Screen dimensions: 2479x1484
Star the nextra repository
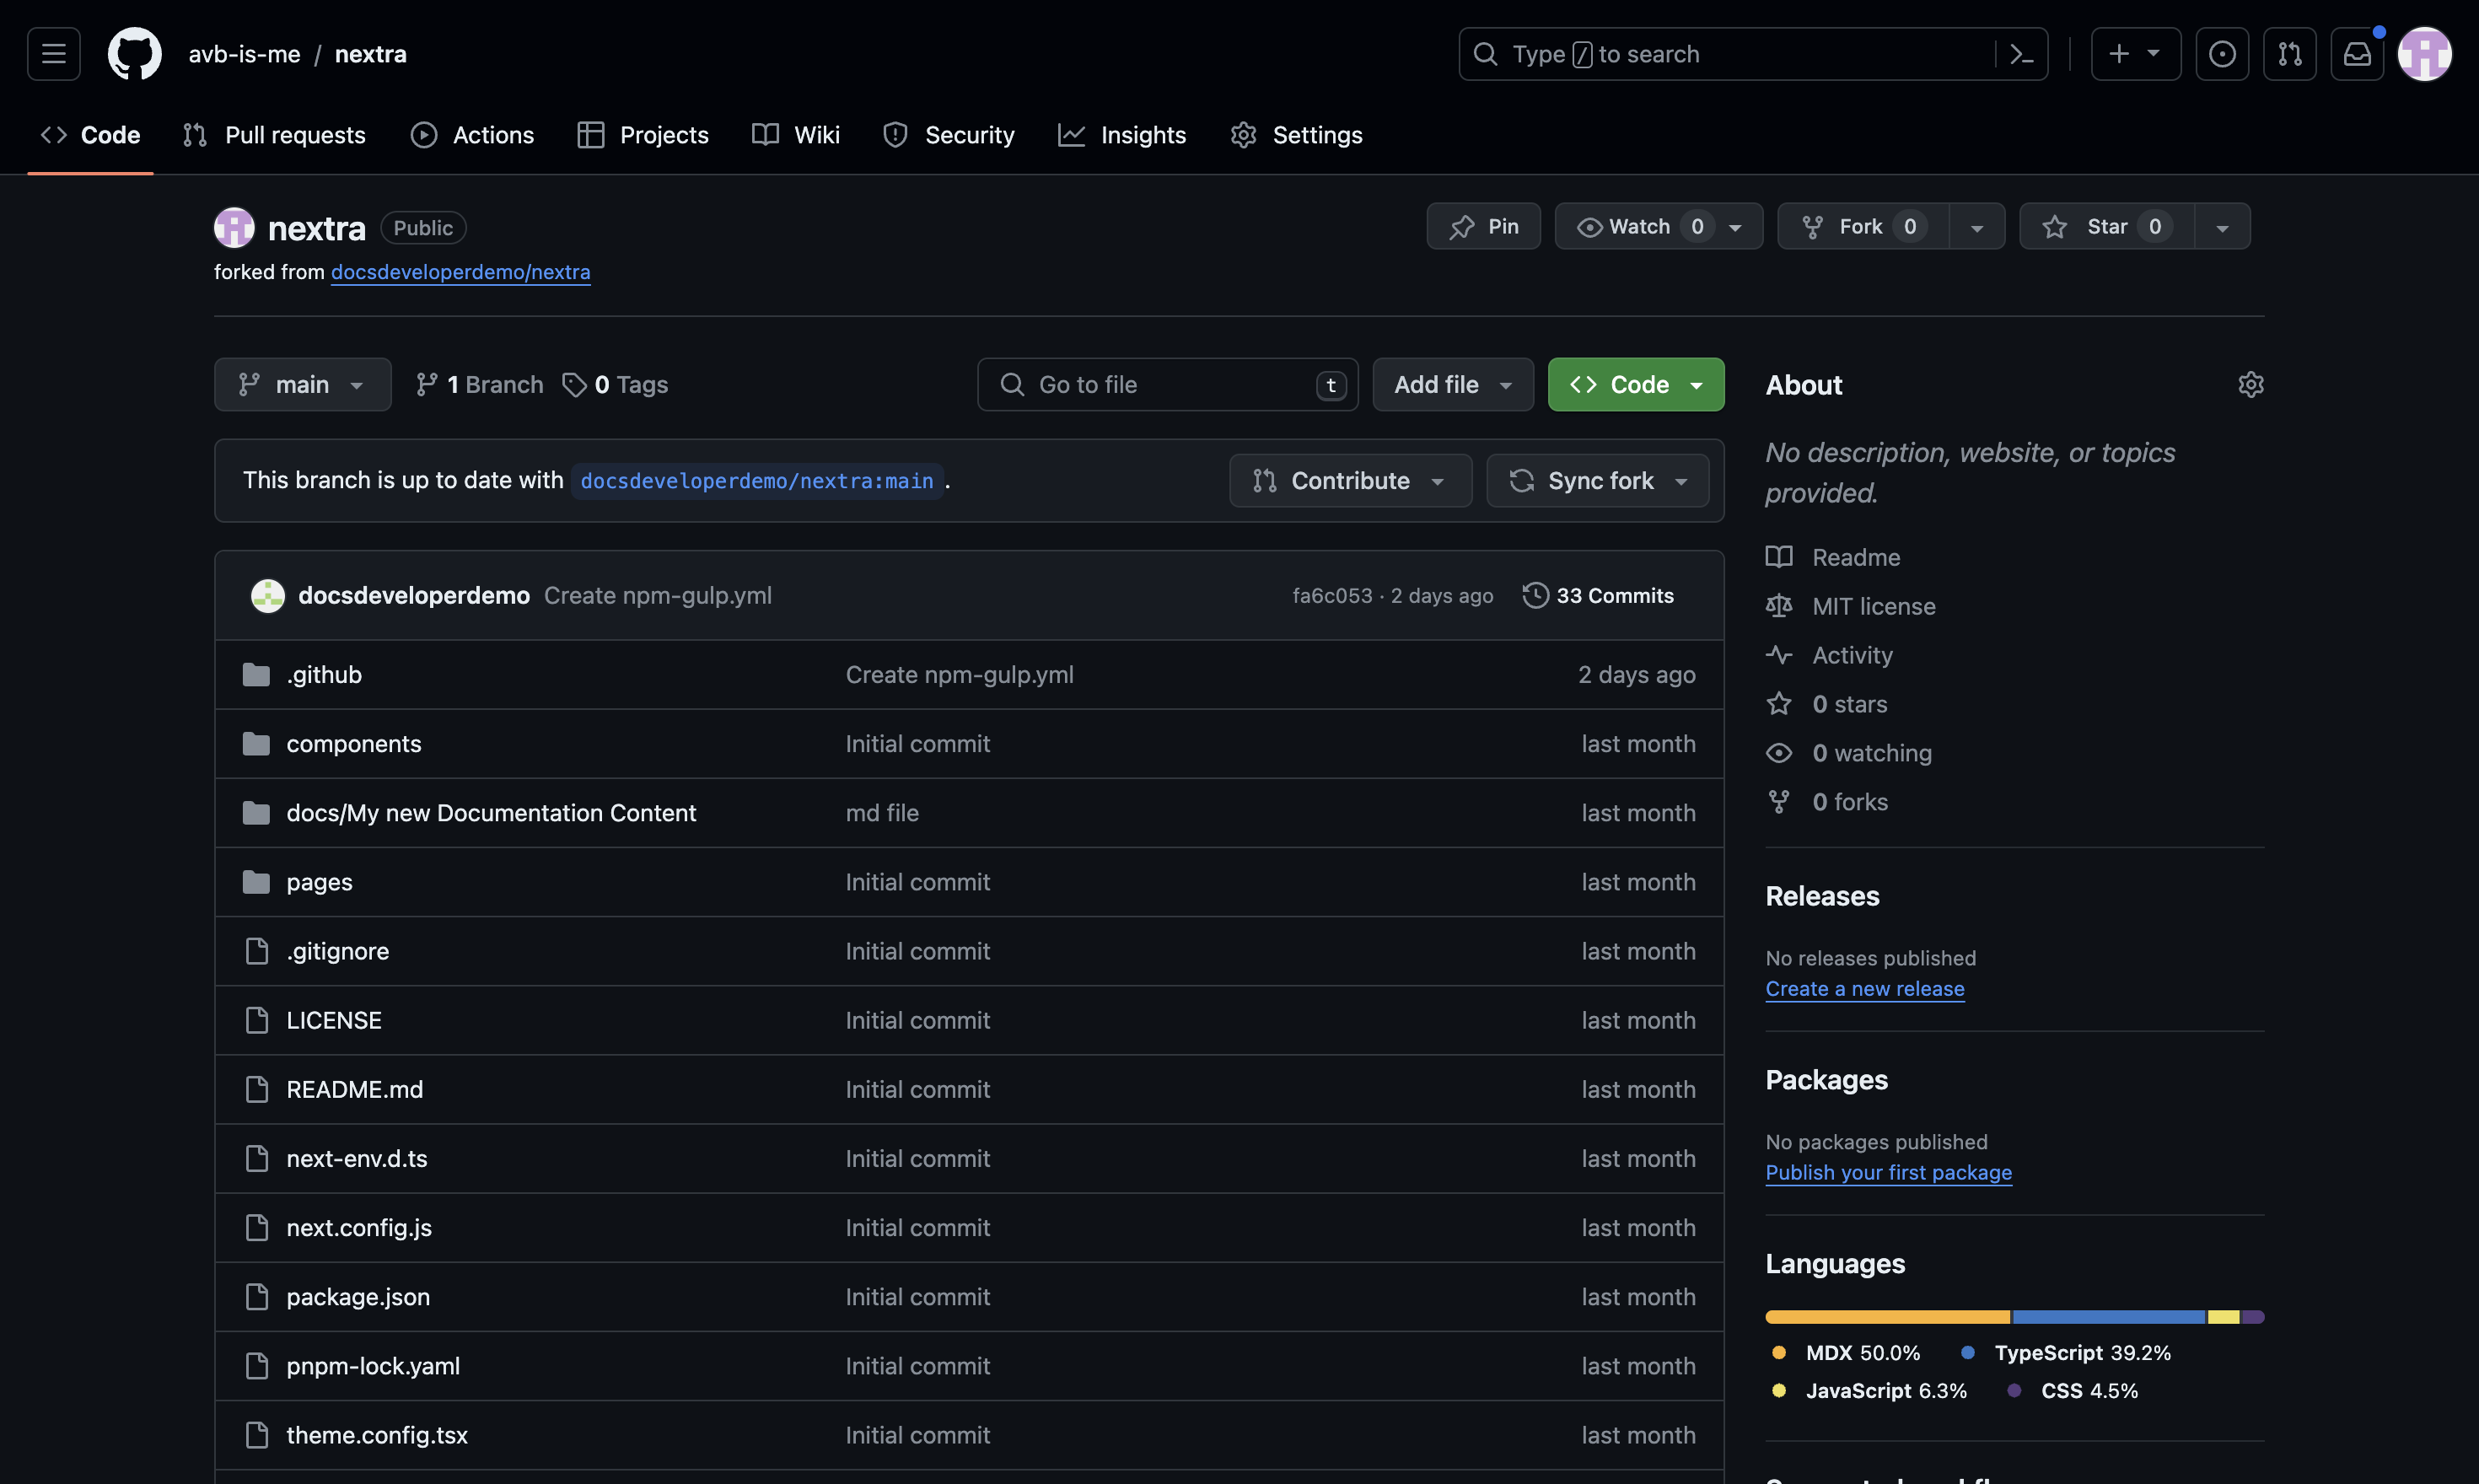point(2105,227)
